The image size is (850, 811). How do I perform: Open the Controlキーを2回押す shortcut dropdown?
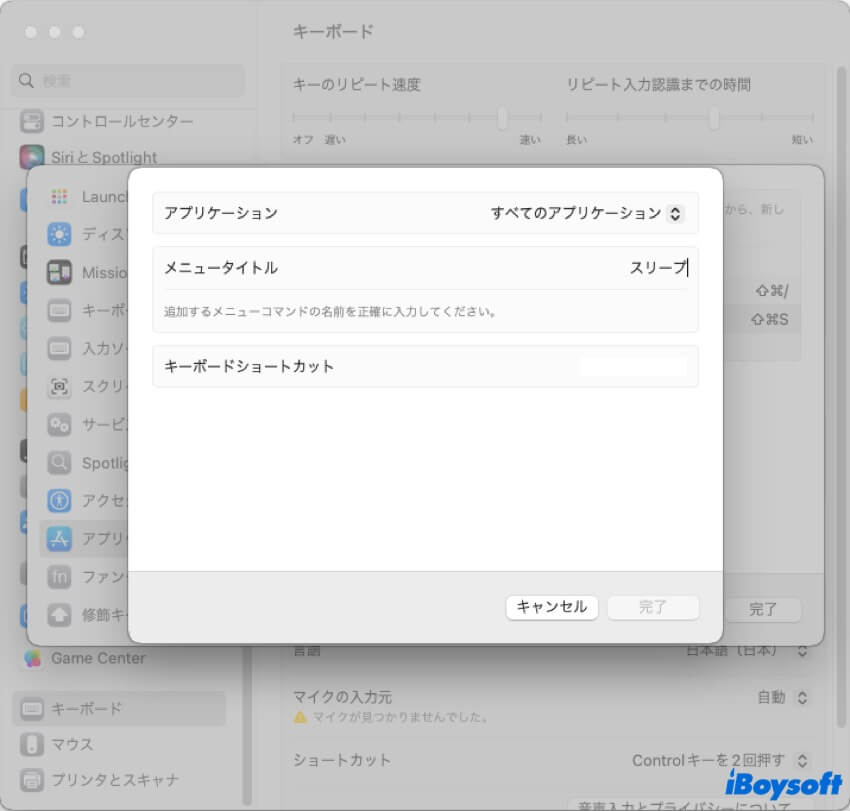click(x=720, y=760)
